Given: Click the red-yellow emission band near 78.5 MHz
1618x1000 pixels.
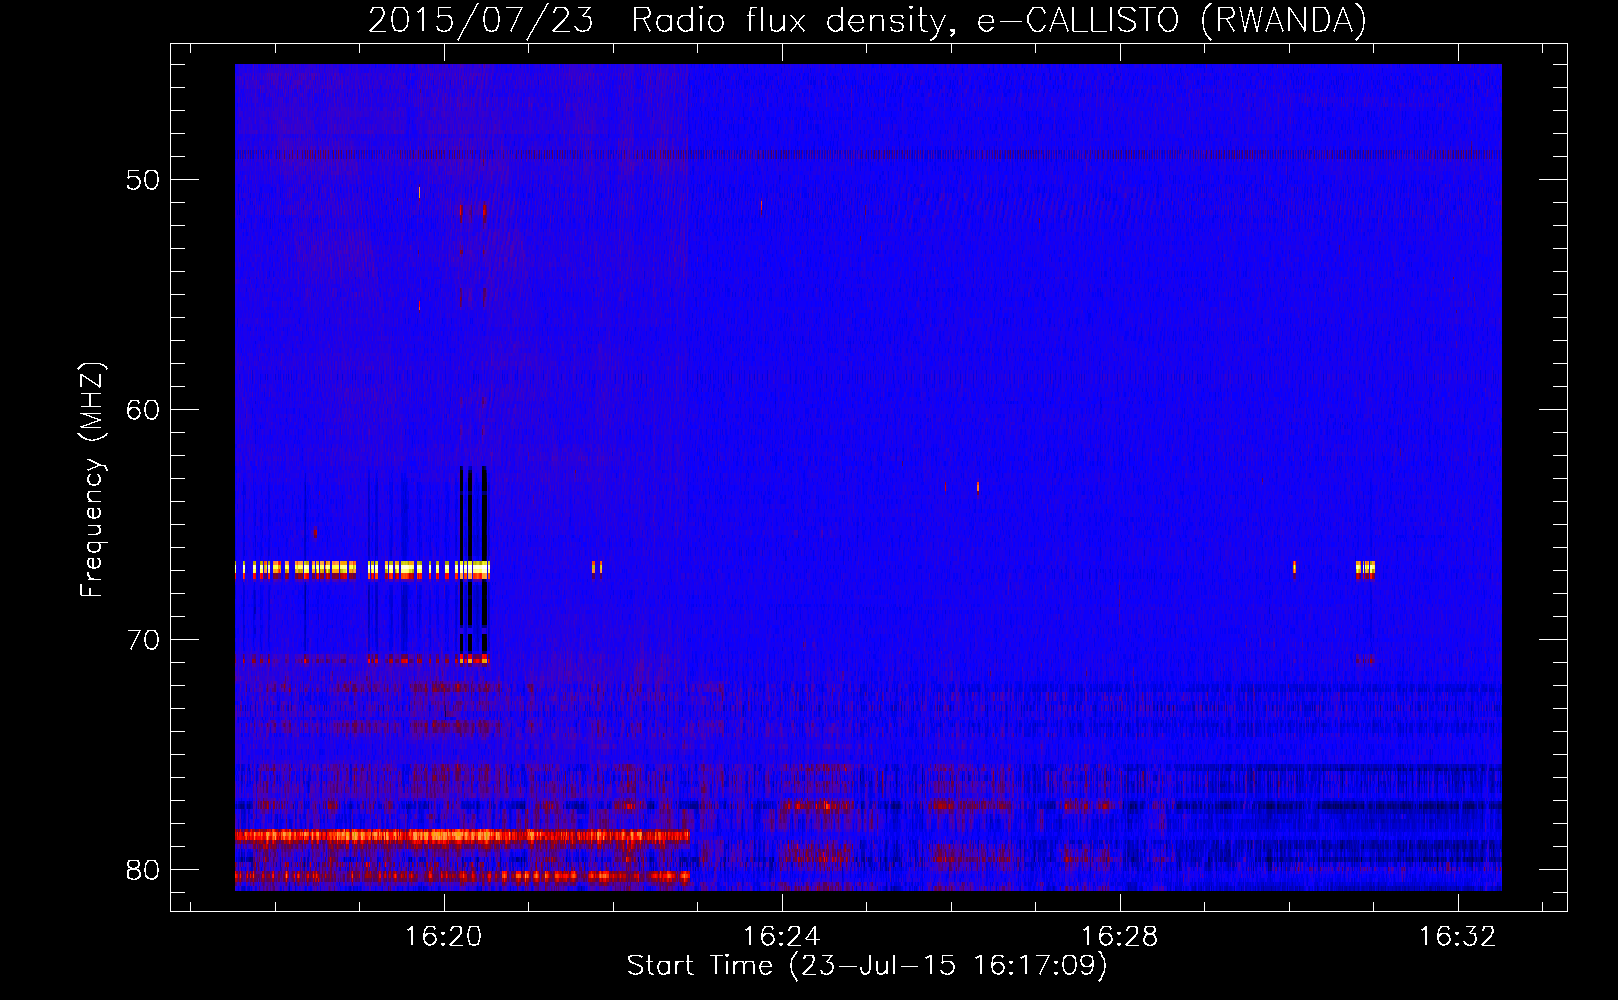Looking at the screenshot, I should tap(462, 836).
